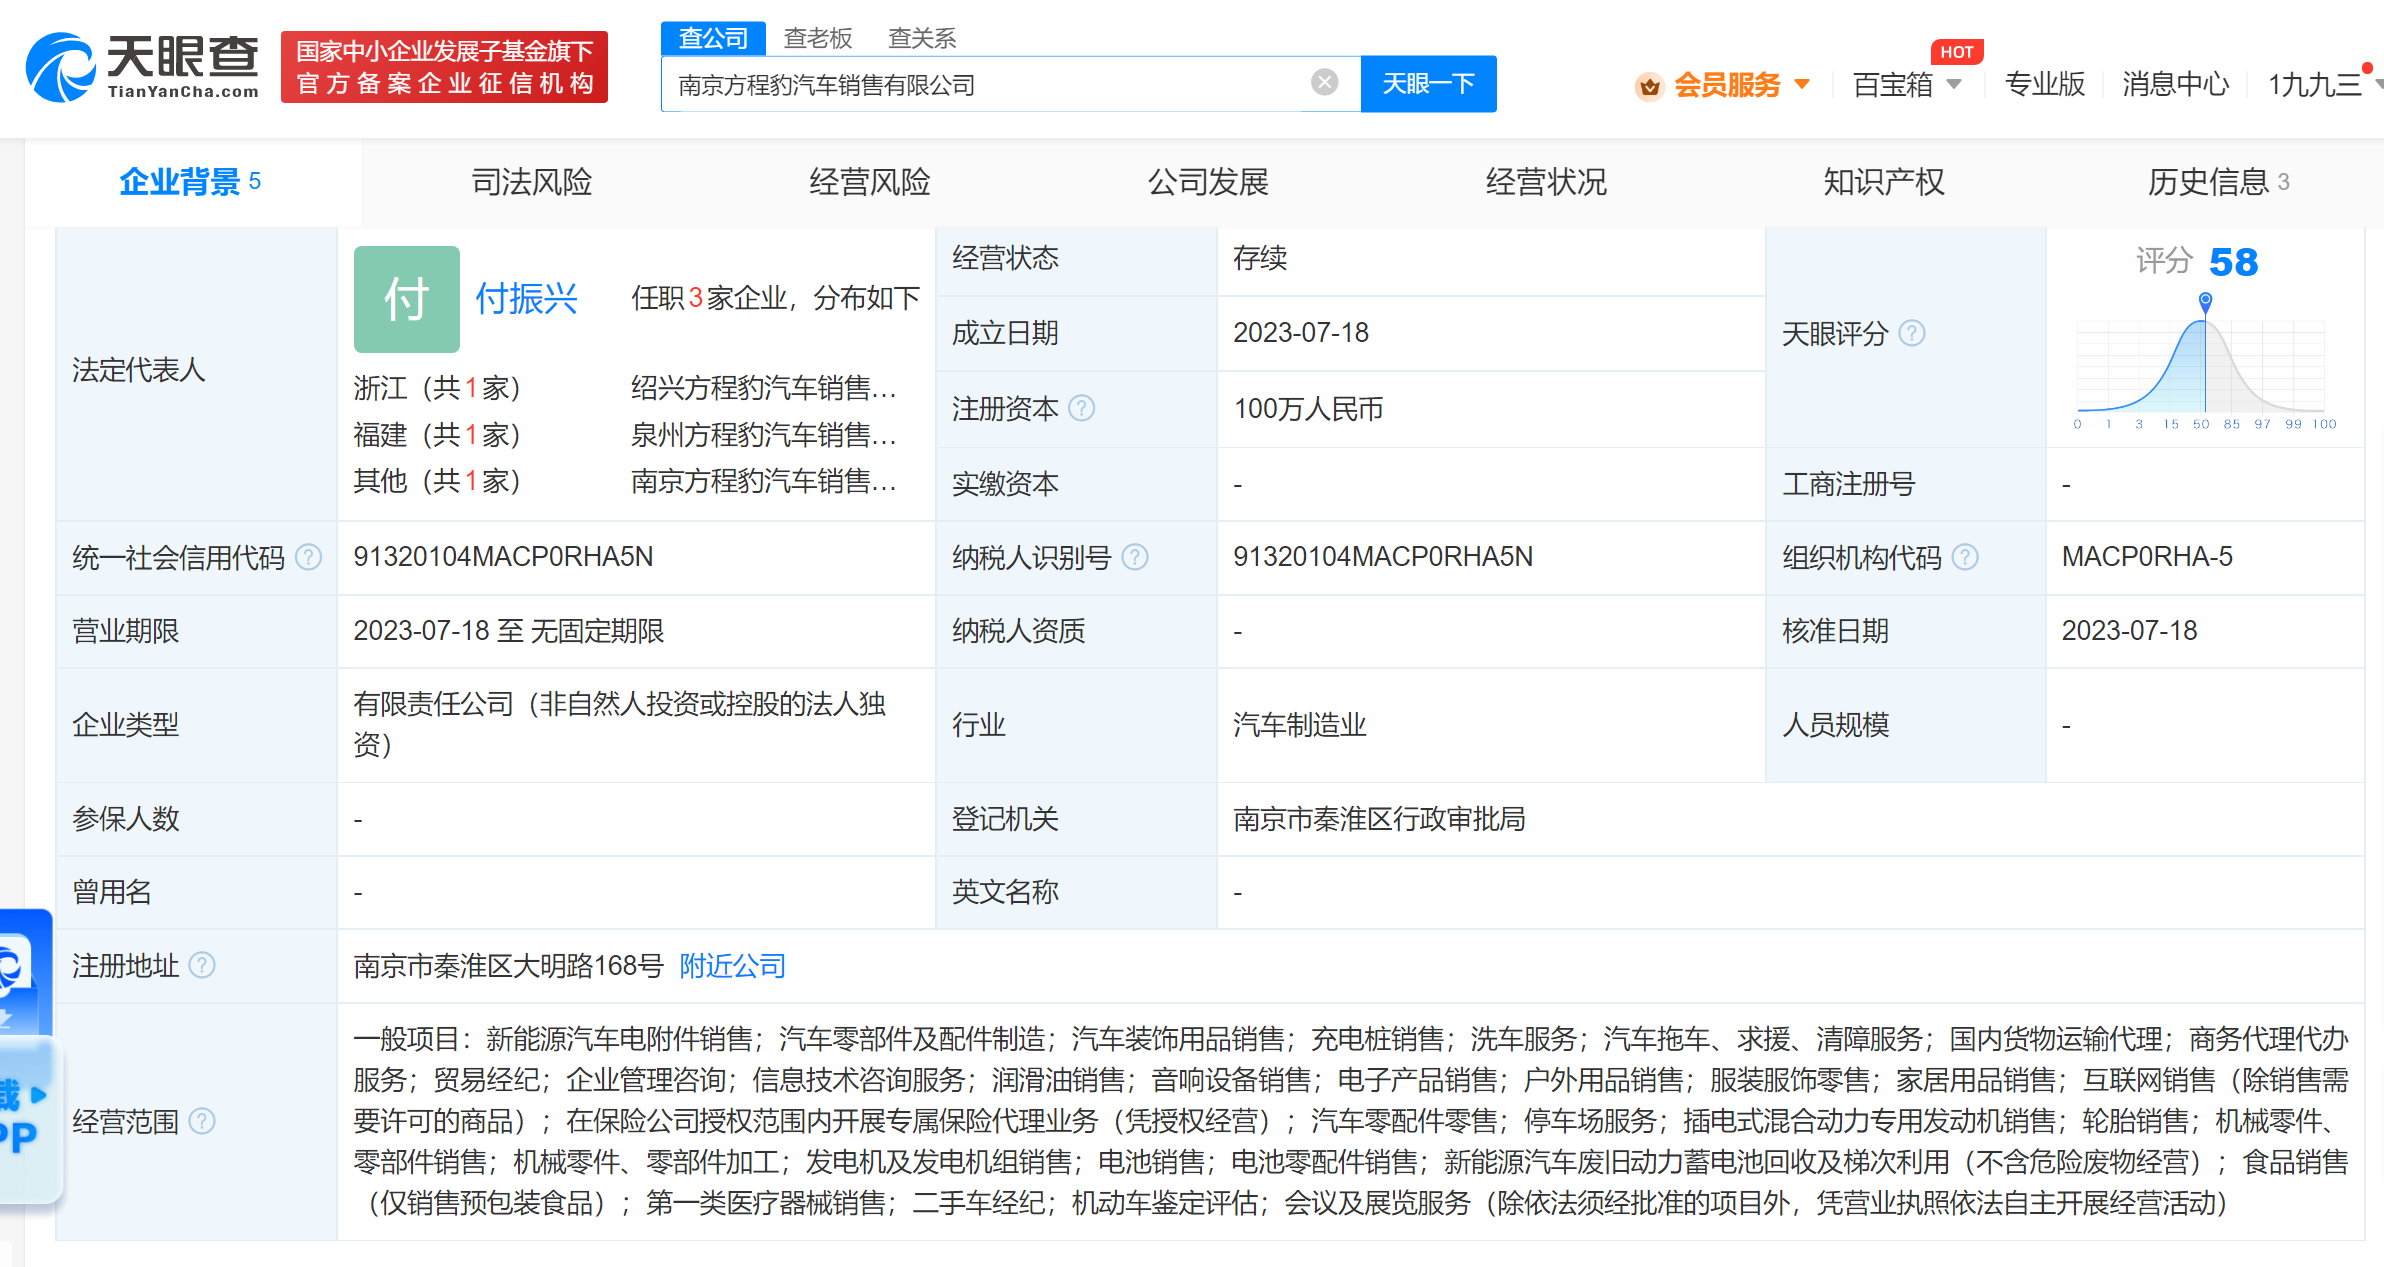Image resolution: width=2384 pixels, height=1267 pixels.
Task: Click help icon next to 统一社会信用代码
Action: [309, 557]
